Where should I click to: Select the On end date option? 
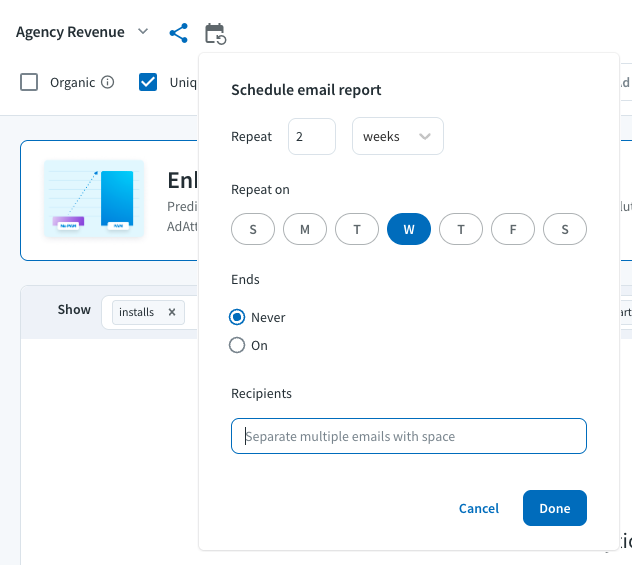point(237,345)
